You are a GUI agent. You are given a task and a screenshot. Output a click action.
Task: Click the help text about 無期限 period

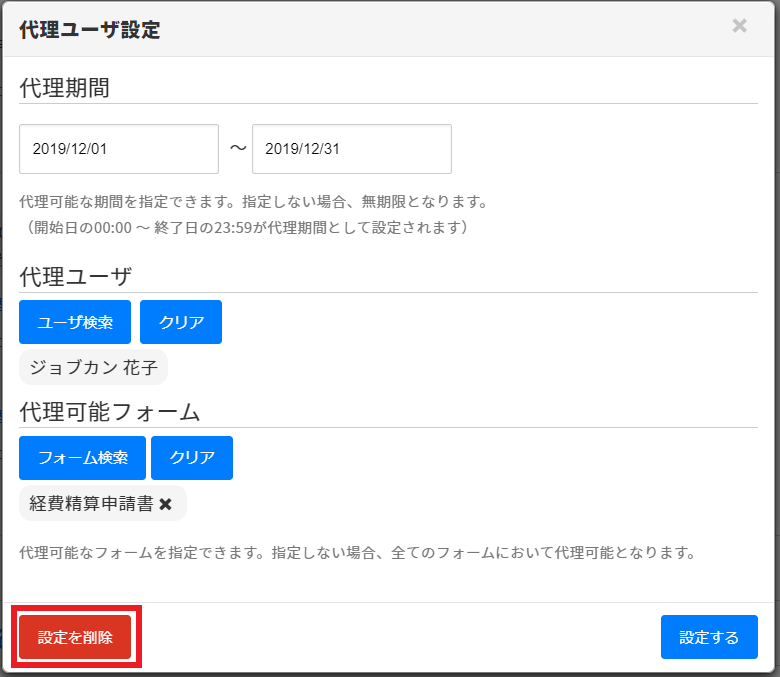point(254,201)
